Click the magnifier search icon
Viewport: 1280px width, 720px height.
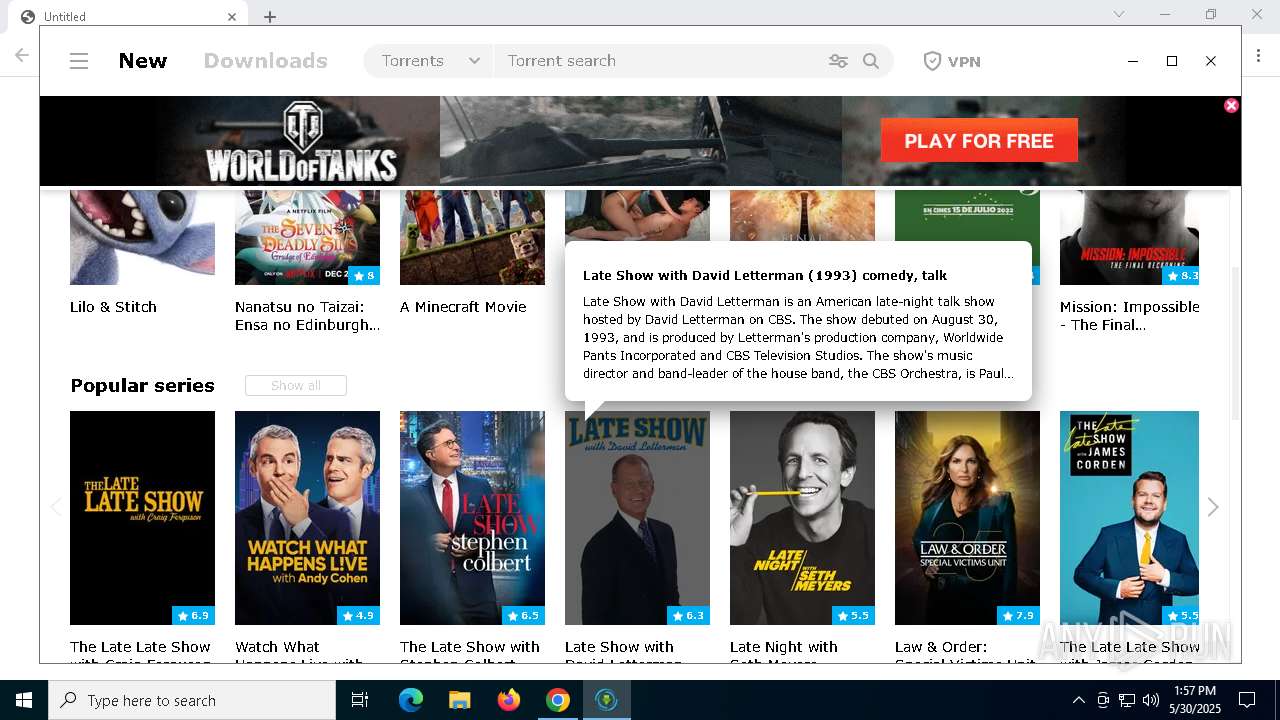click(871, 61)
